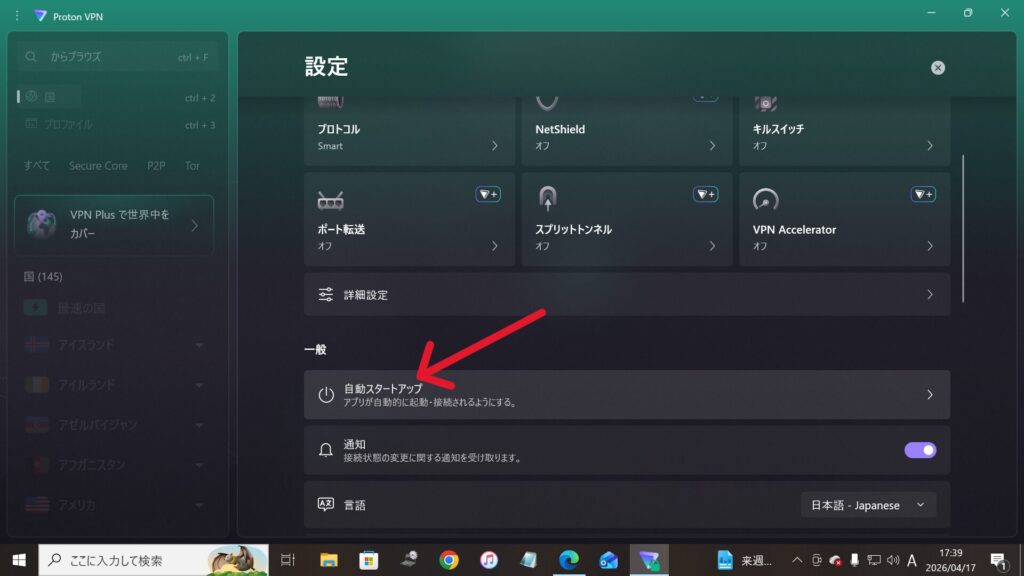Open the プロトコル Smart protocol setting

[x=409, y=136]
